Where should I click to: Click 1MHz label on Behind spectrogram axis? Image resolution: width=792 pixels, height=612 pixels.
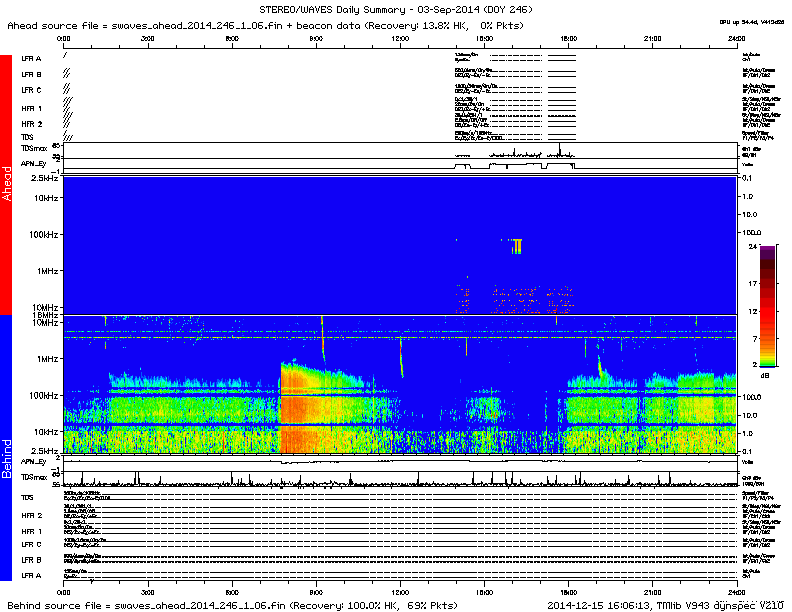tap(47, 359)
